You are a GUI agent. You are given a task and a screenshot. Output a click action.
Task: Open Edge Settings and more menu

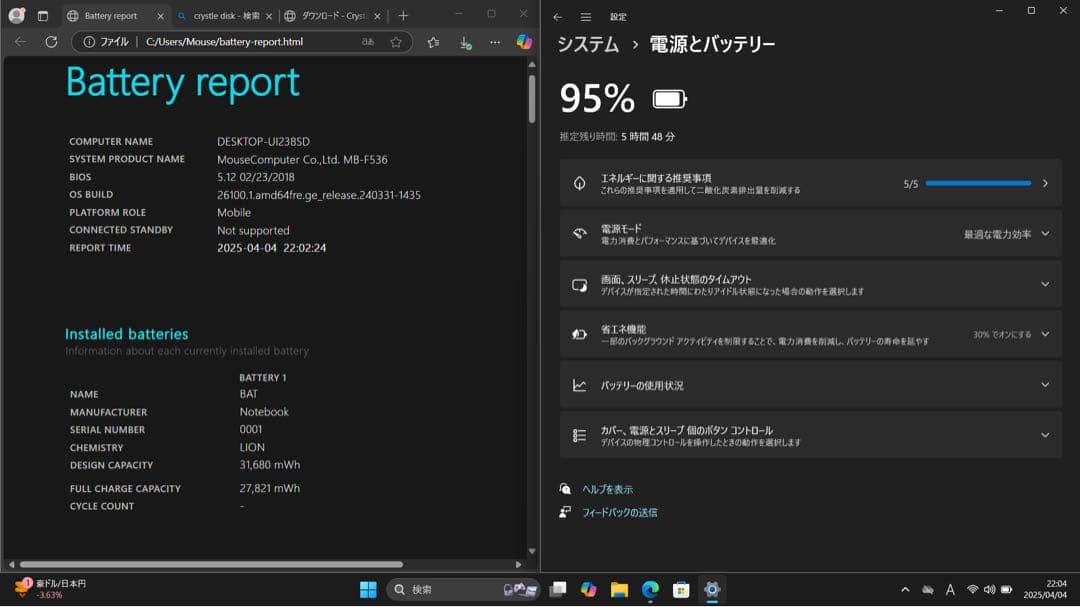point(493,42)
